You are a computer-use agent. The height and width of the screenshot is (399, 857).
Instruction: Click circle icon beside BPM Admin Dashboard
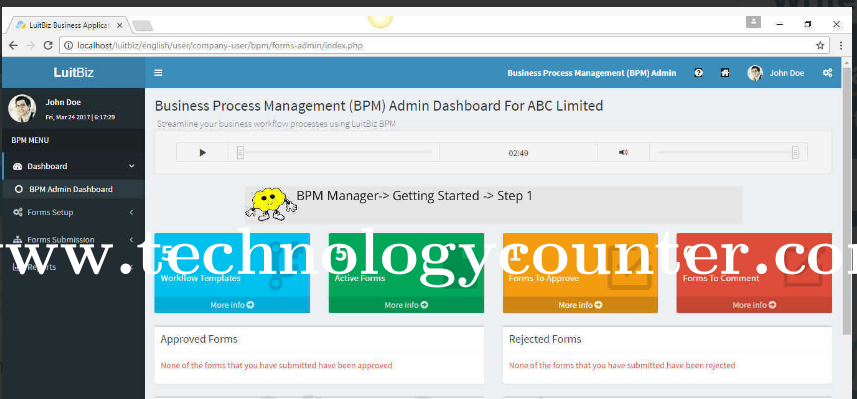click(19, 189)
